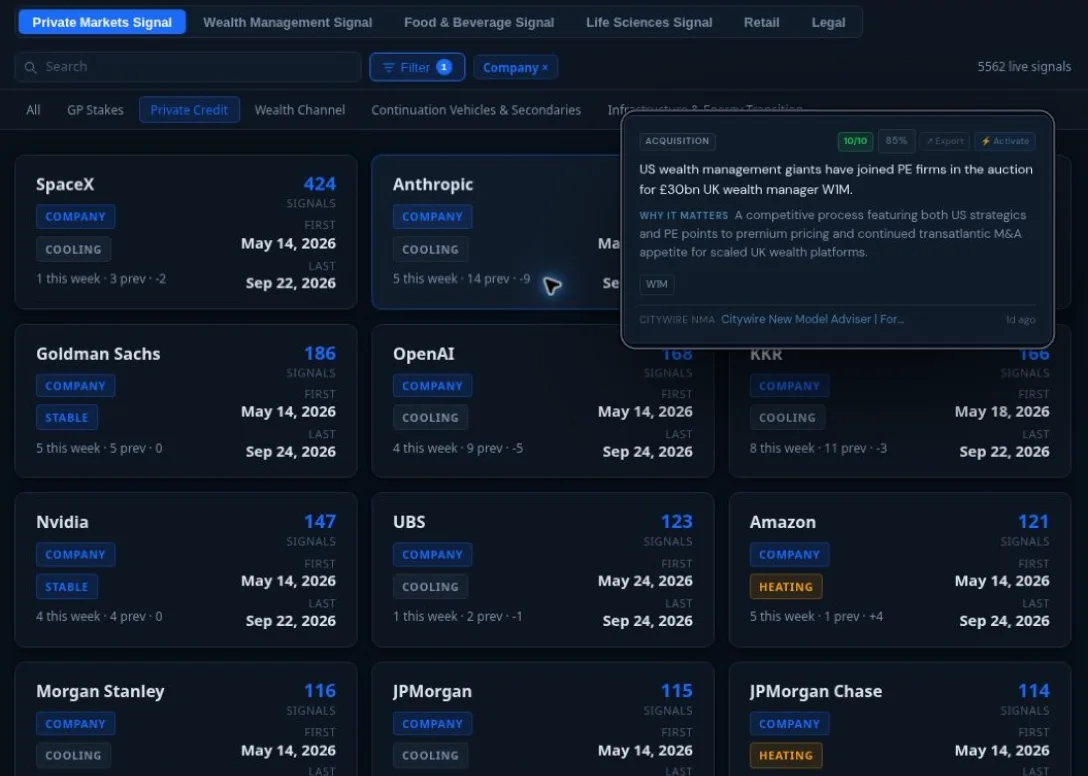Click the ACQUISITION tag in popup
This screenshot has width=1088, height=776.
pyautogui.click(x=677, y=141)
